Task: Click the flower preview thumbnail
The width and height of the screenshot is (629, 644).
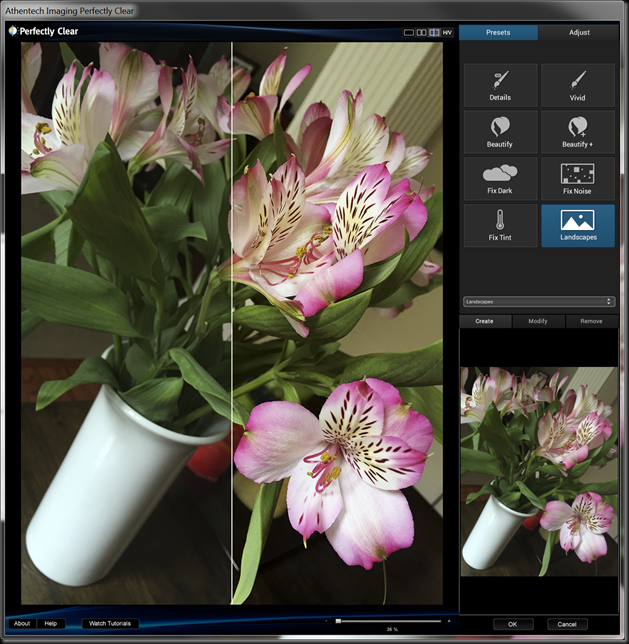Action: 538,471
